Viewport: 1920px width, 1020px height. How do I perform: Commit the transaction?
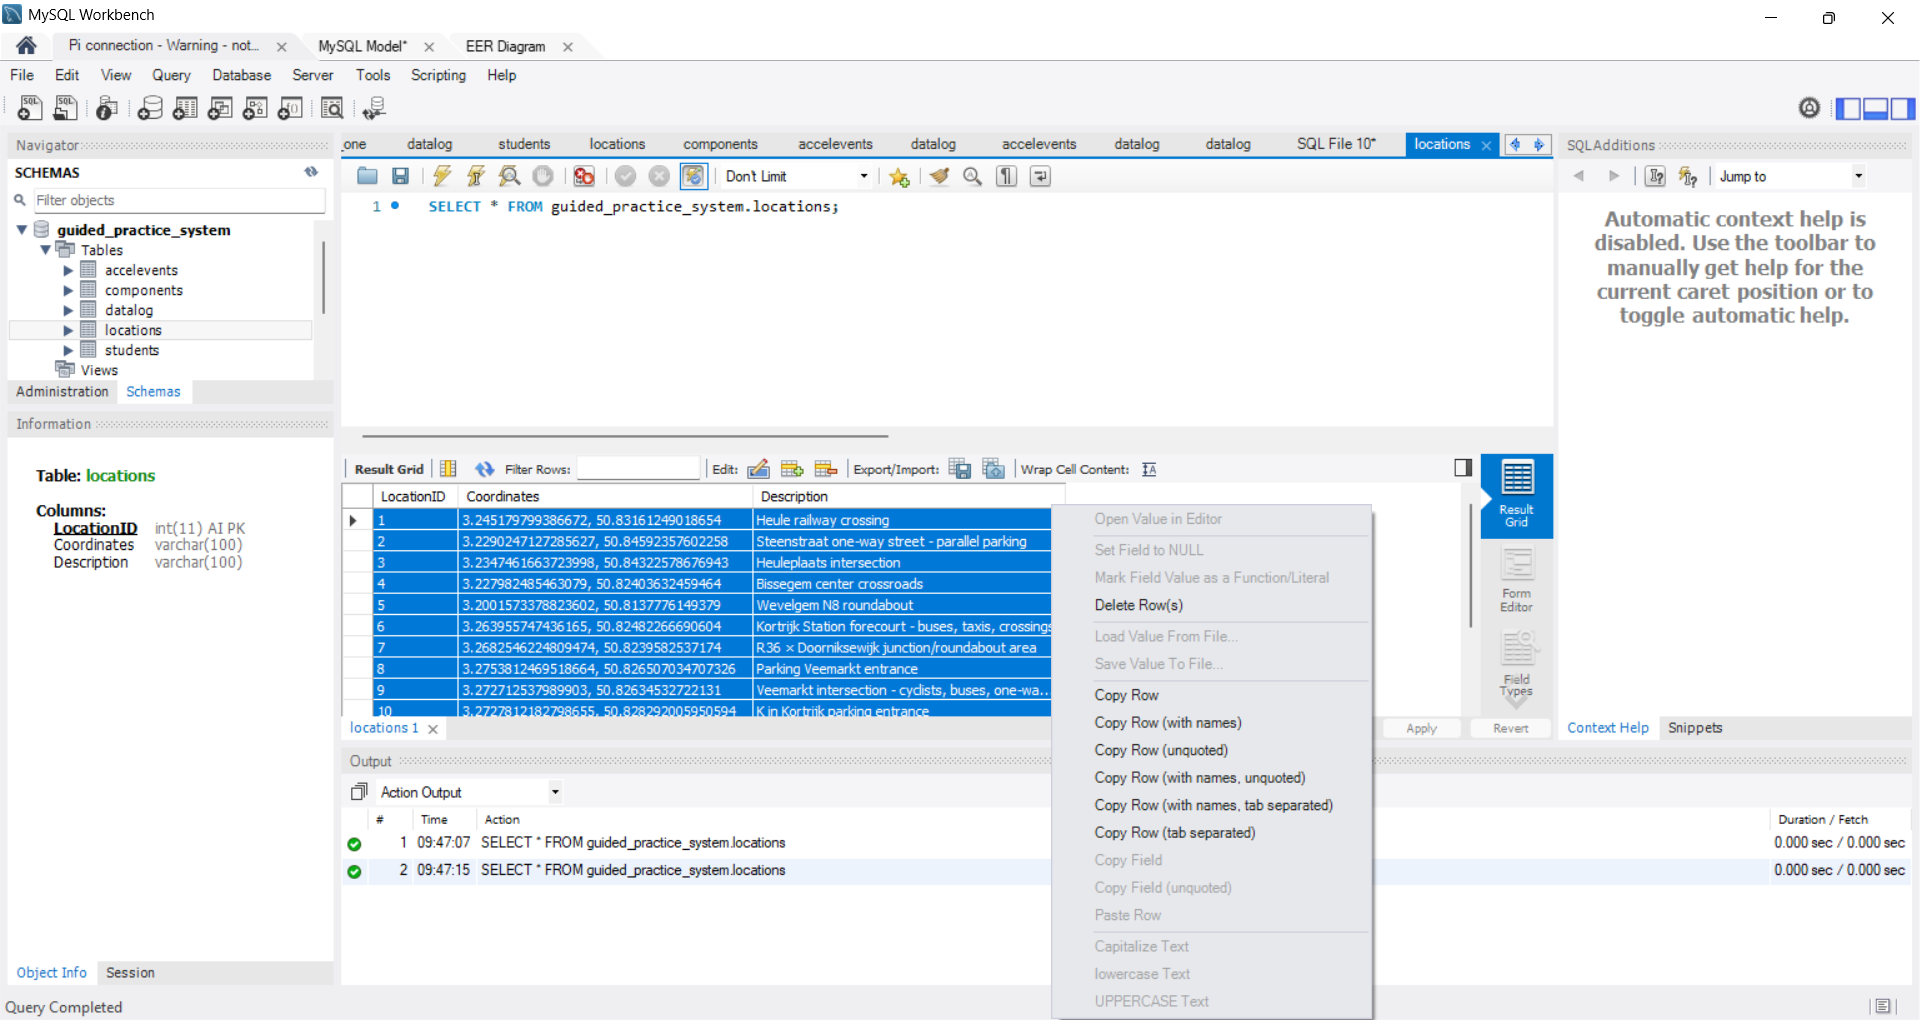pyautogui.click(x=625, y=176)
